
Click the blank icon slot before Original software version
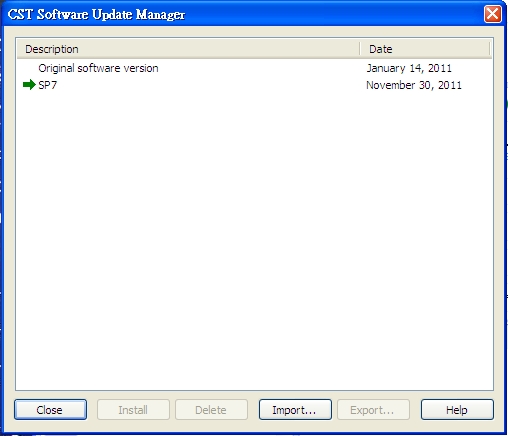click(29, 68)
